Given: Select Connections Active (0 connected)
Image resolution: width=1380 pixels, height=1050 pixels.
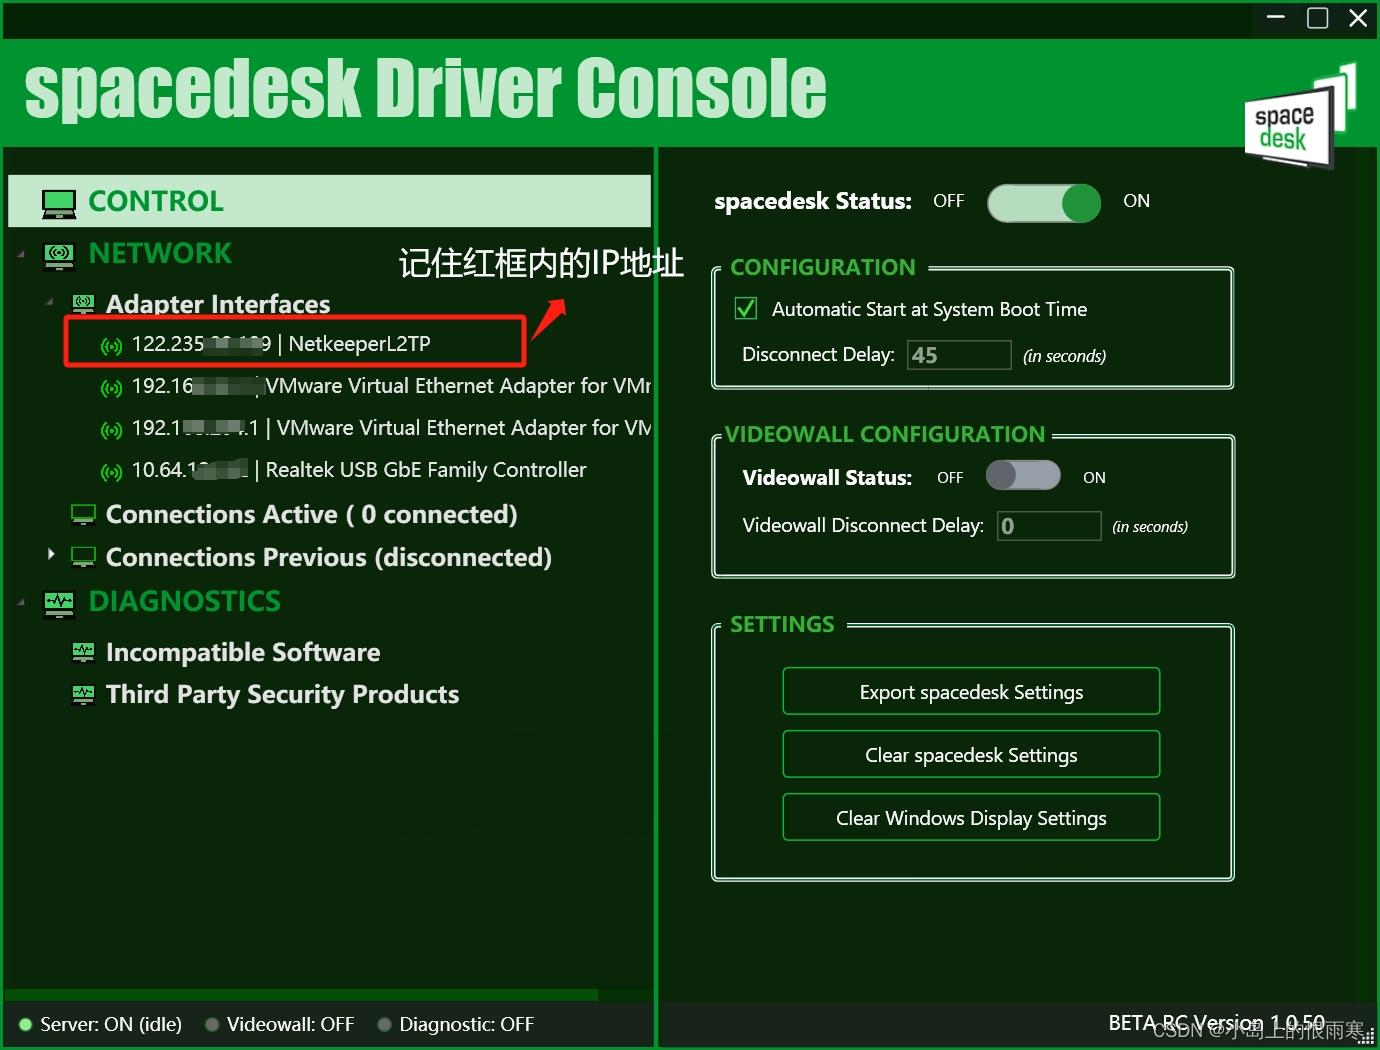Looking at the screenshot, I should coord(311,514).
